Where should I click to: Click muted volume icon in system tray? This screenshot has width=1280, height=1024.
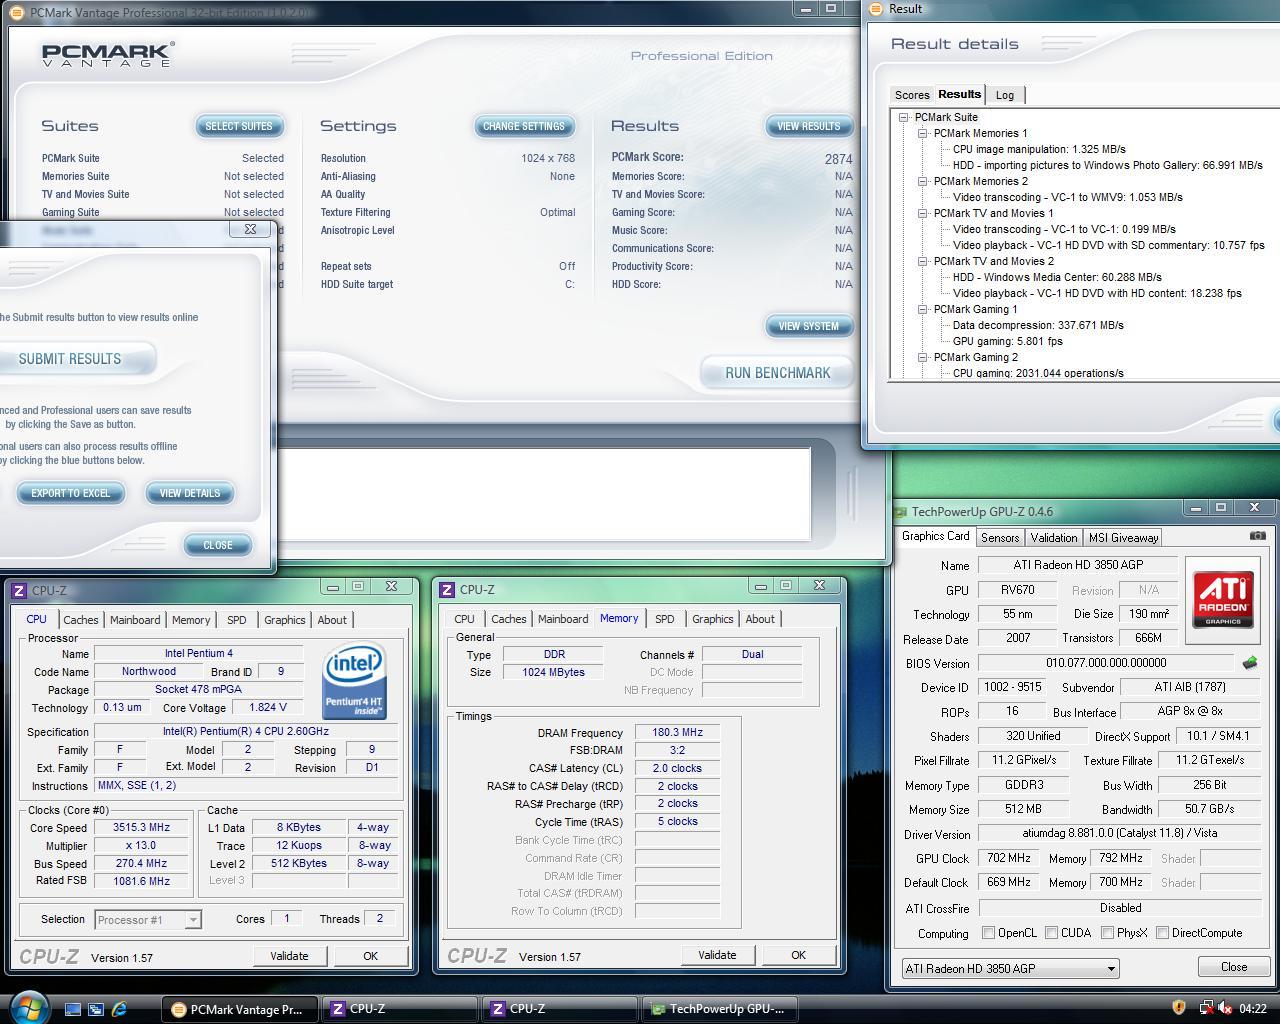pos(1224,1008)
